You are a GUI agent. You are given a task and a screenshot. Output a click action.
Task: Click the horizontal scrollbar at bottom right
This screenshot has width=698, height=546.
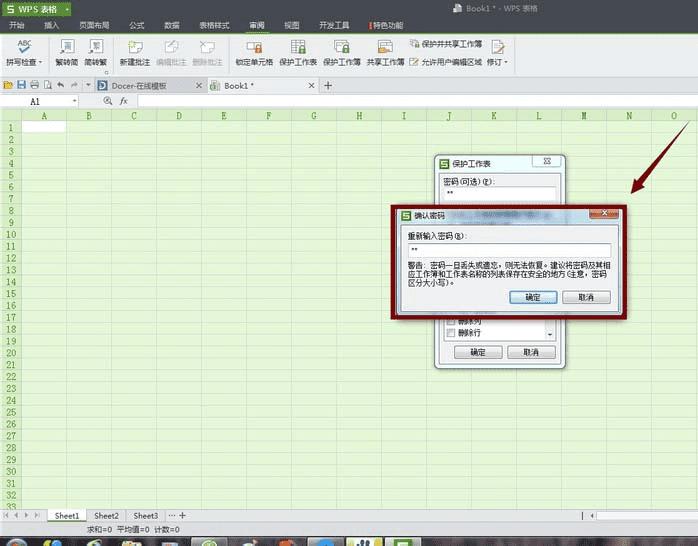tap(645, 516)
